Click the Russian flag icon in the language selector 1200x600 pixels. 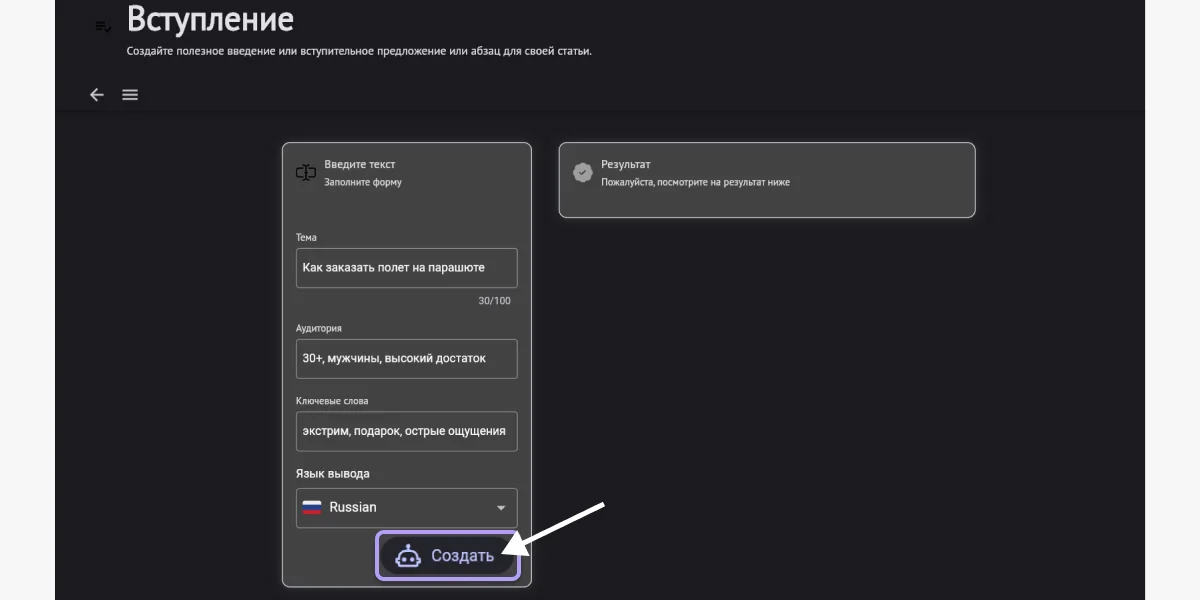tap(312, 508)
